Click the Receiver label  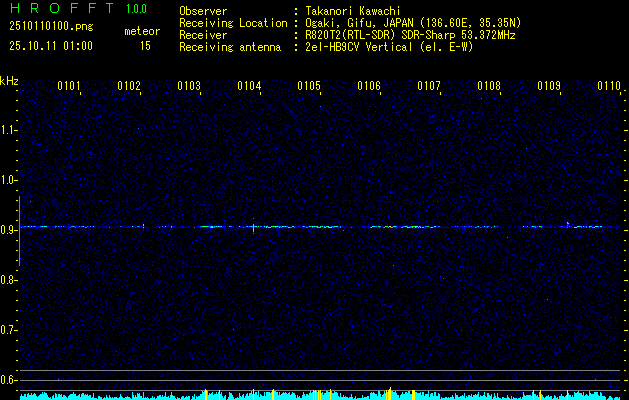click(x=203, y=35)
